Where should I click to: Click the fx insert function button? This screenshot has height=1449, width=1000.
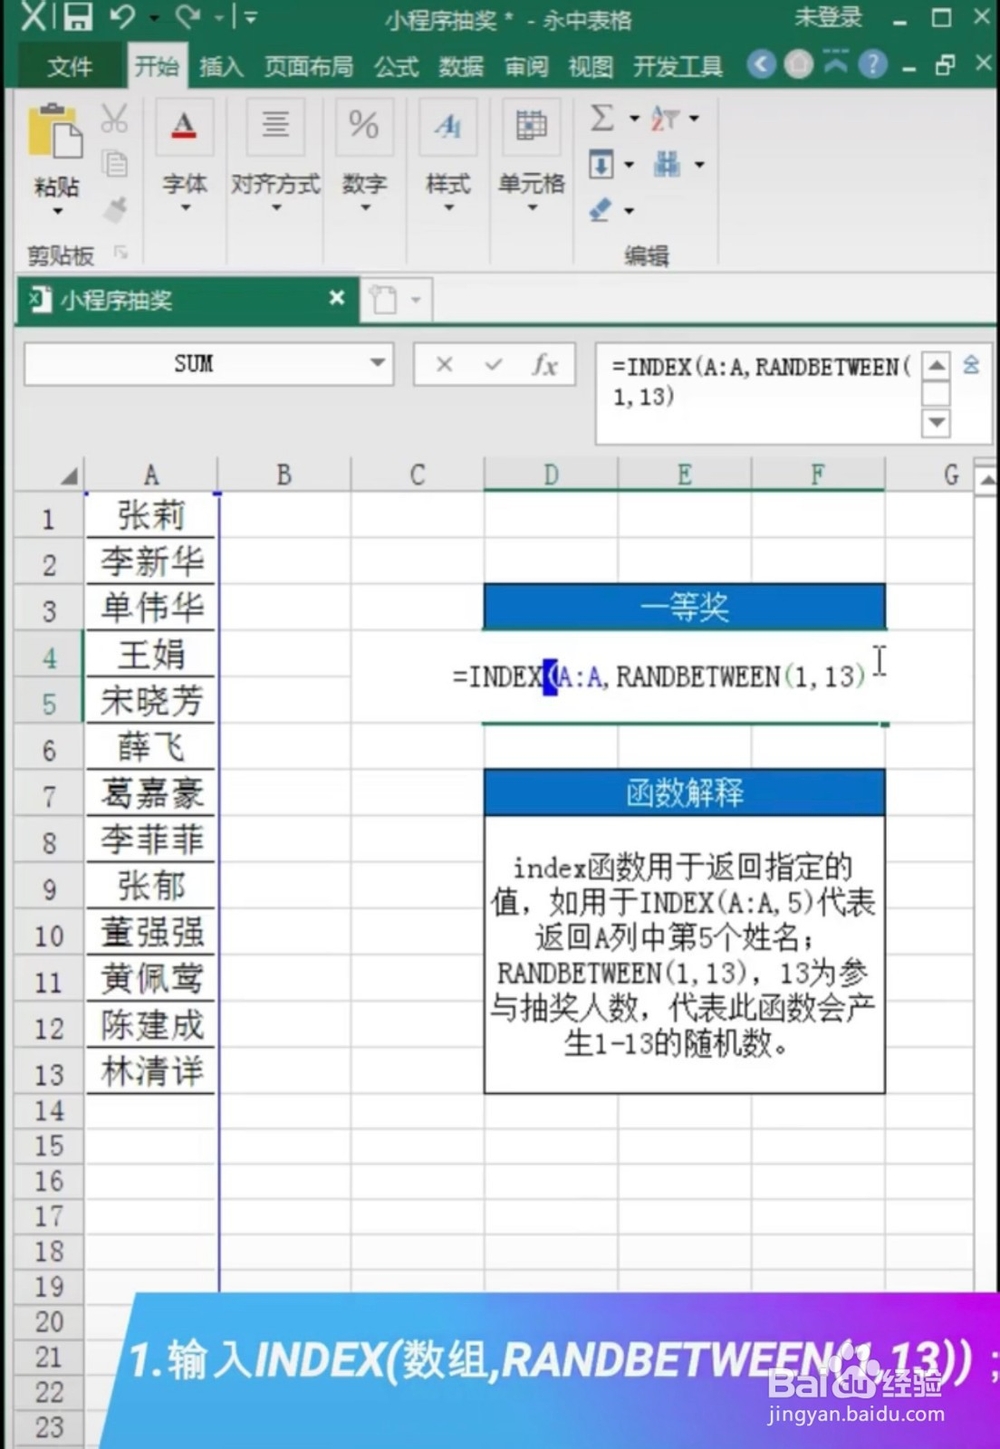546,365
